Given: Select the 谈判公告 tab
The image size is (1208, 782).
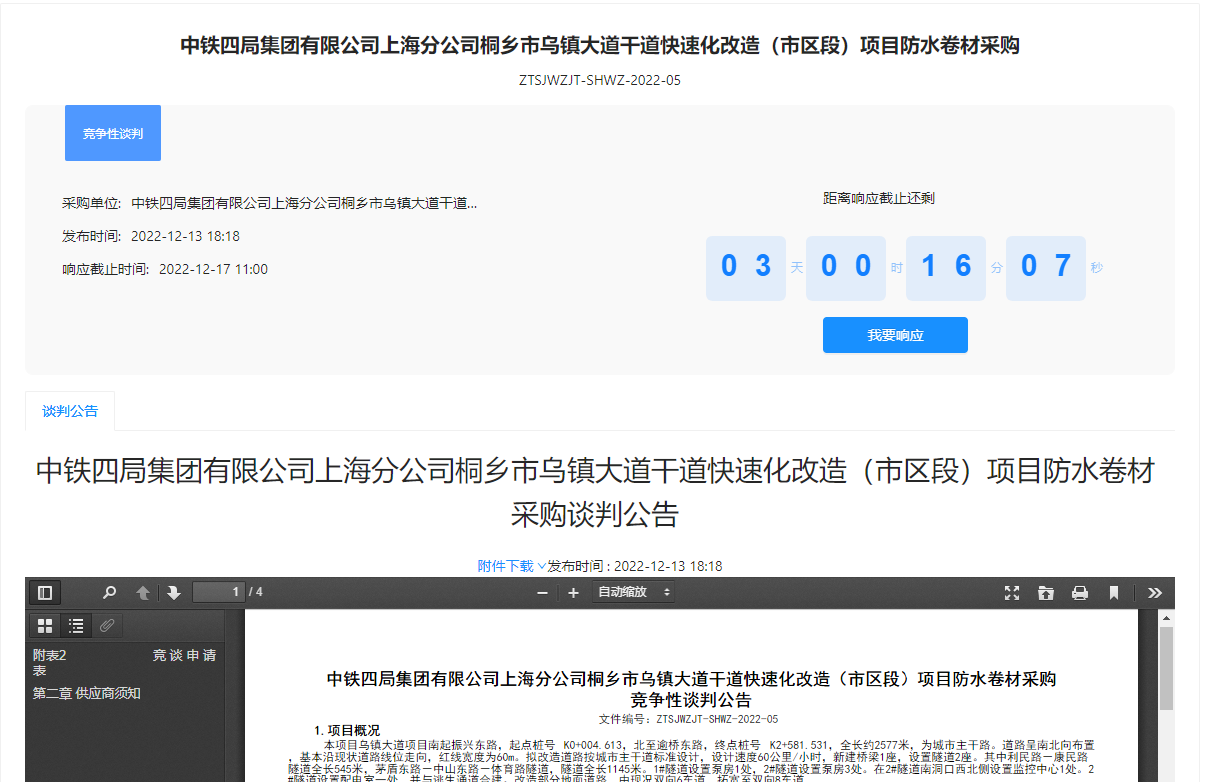Looking at the screenshot, I should (70, 411).
